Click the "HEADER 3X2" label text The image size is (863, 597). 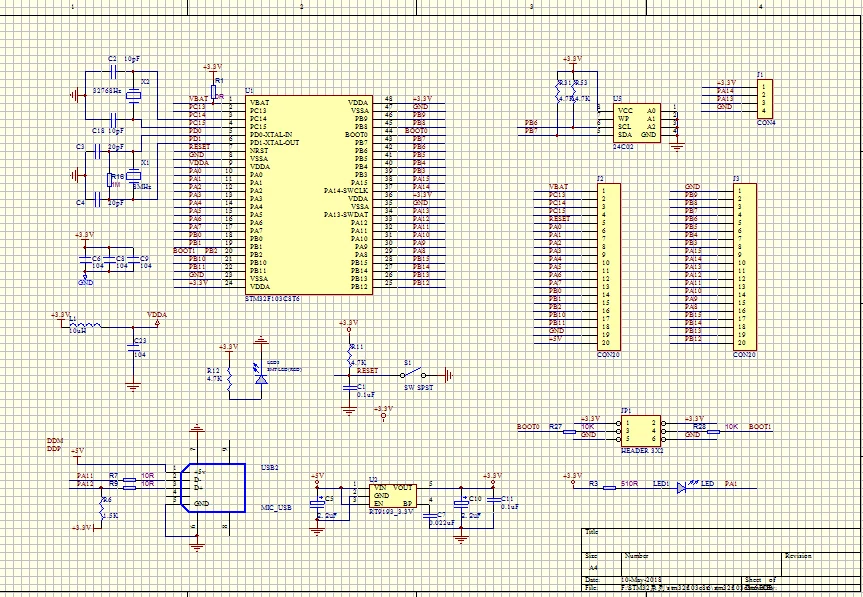[641, 450]
